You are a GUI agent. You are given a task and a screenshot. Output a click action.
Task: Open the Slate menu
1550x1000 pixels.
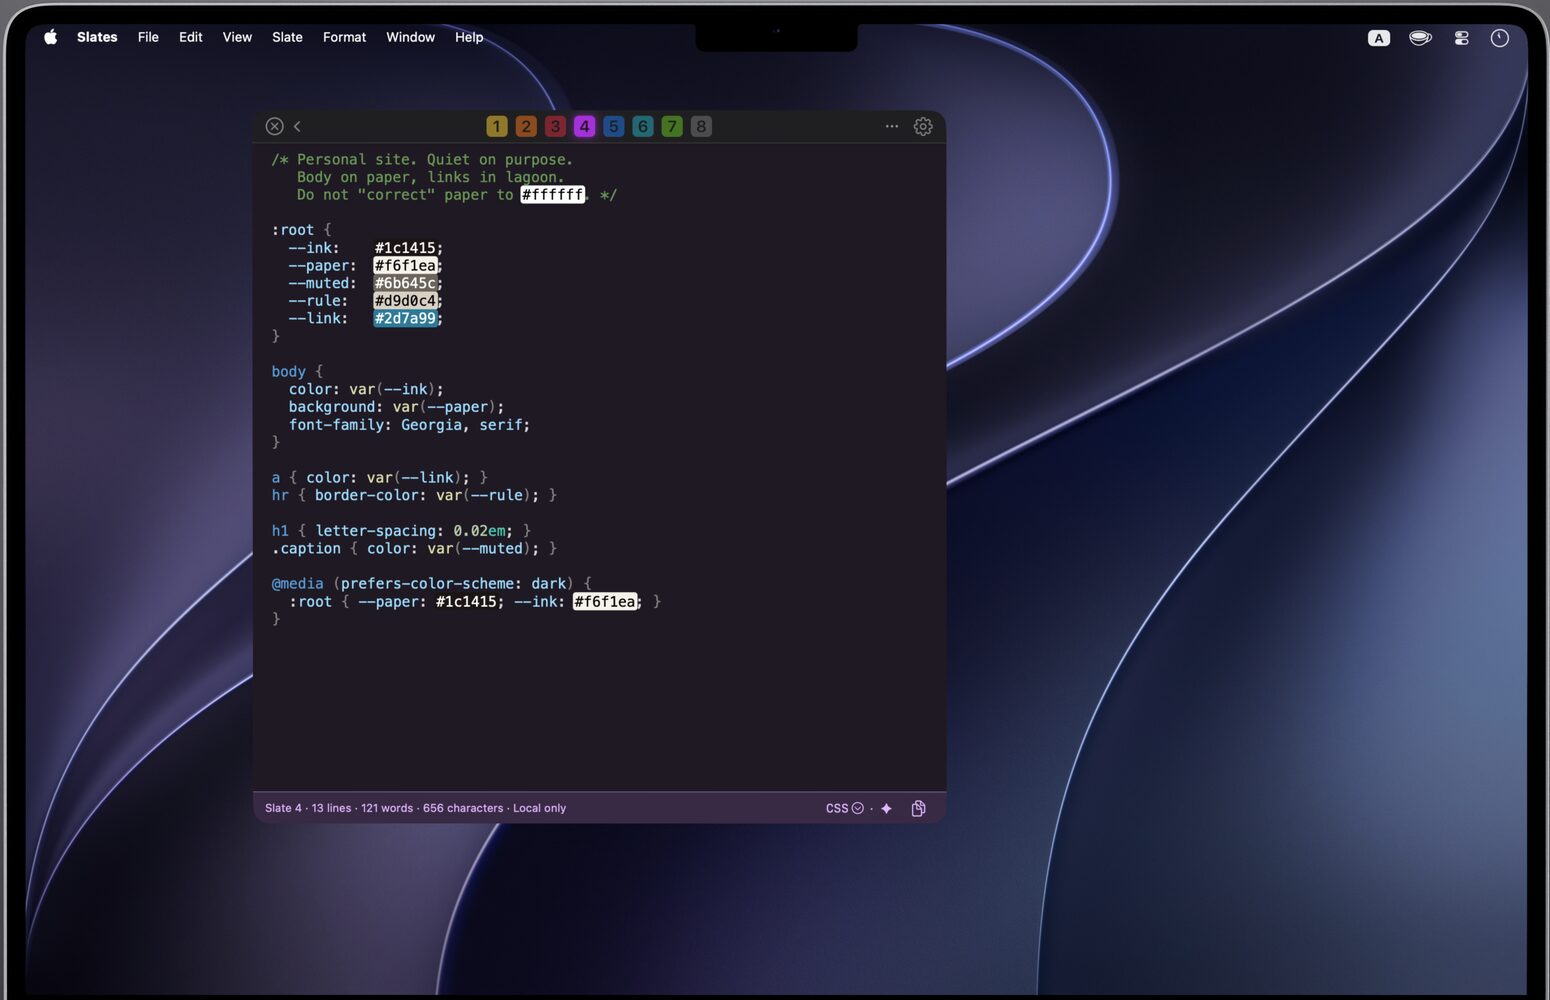tap(287, 37)
